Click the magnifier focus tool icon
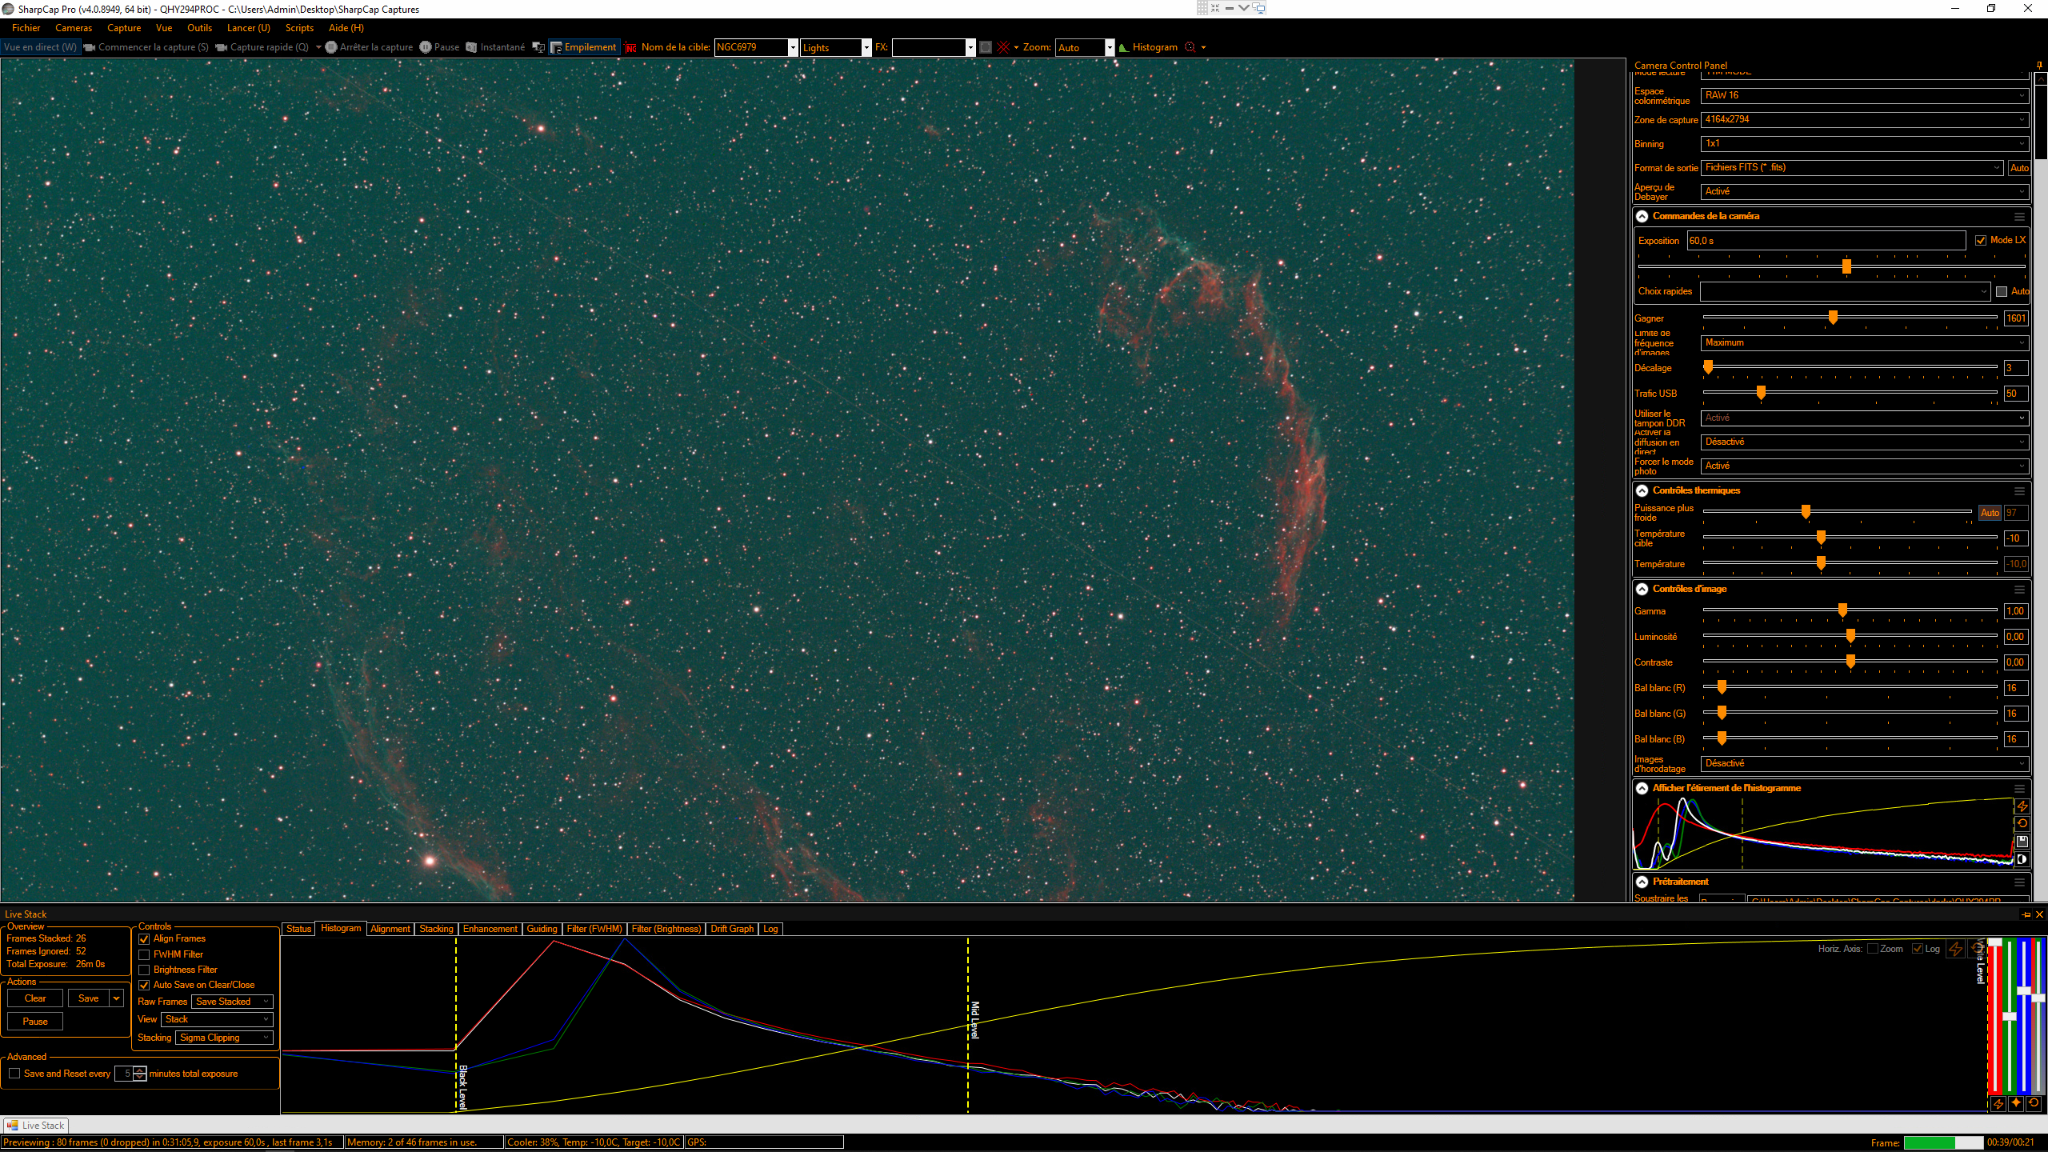2048x1152 pixels. click(1190, 47)
